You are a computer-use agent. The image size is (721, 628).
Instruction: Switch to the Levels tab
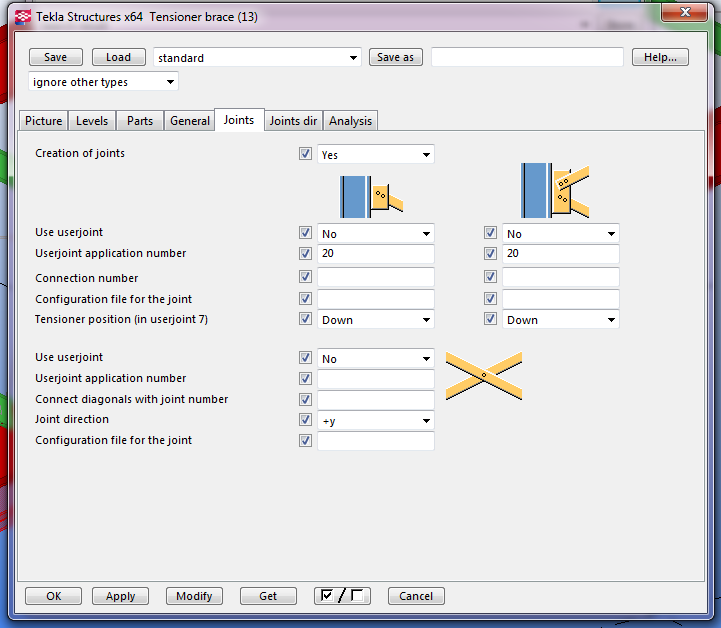[x=92, y=121]
